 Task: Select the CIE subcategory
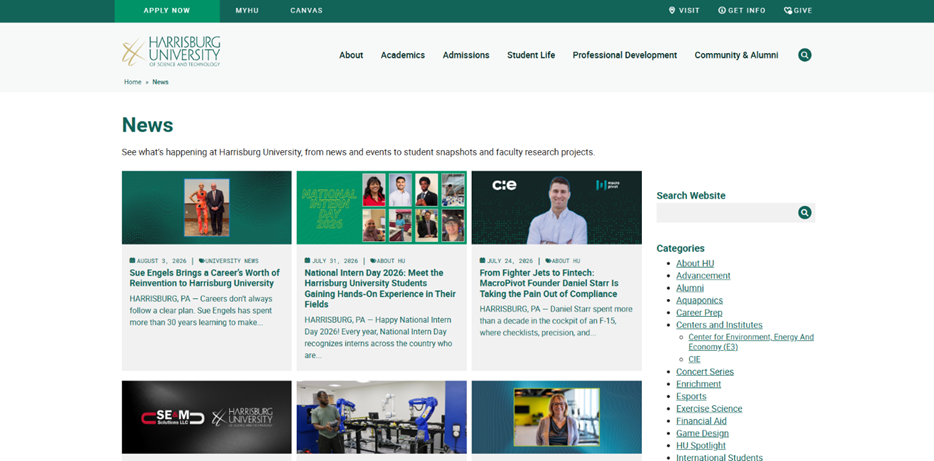[694, 359]
